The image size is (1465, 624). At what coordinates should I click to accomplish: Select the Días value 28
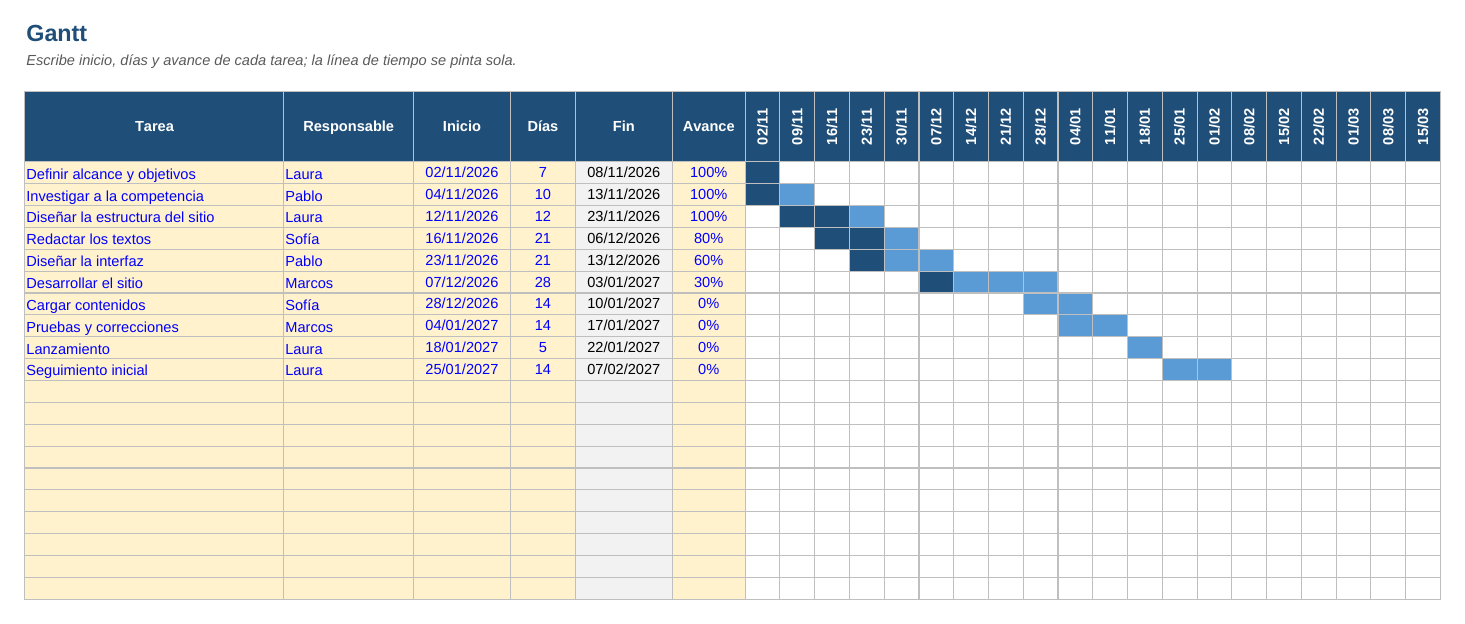click(543, 283)
